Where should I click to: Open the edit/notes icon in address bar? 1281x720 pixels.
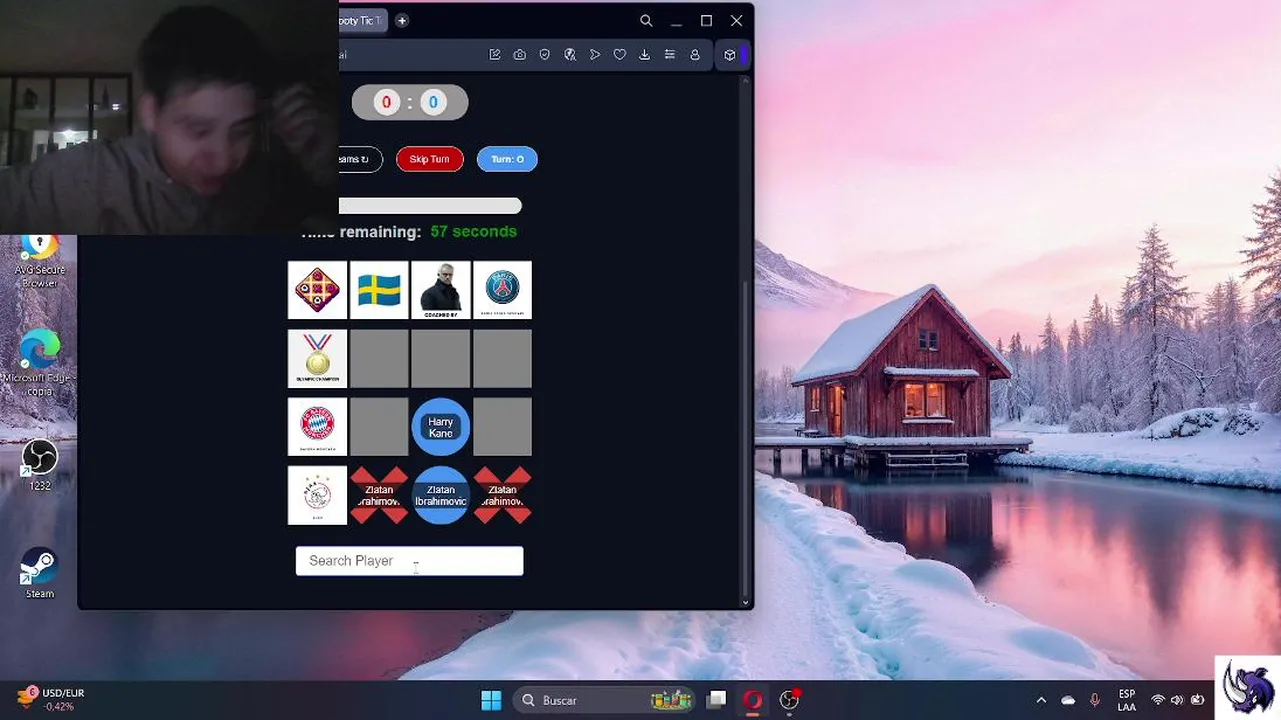pyautogui.click(x=494, y=55)
